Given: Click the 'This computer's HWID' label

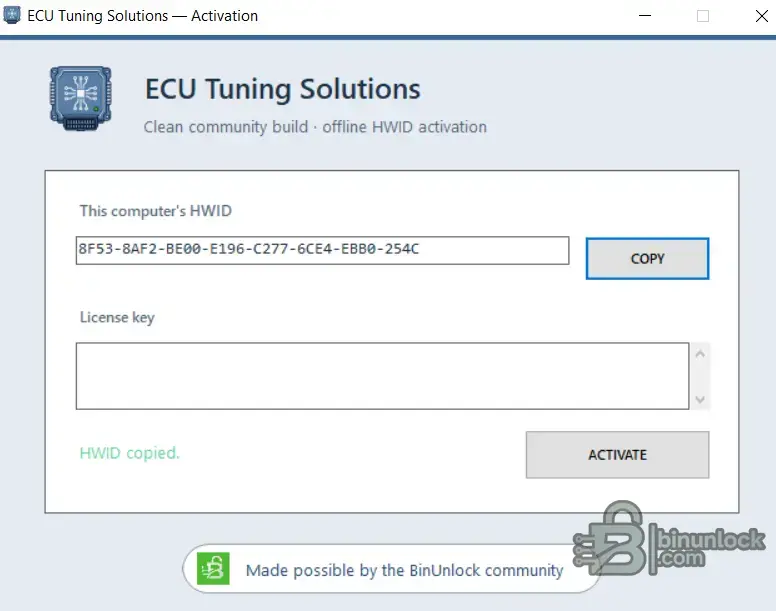Looking at the screenshot, I should [155, 211].
